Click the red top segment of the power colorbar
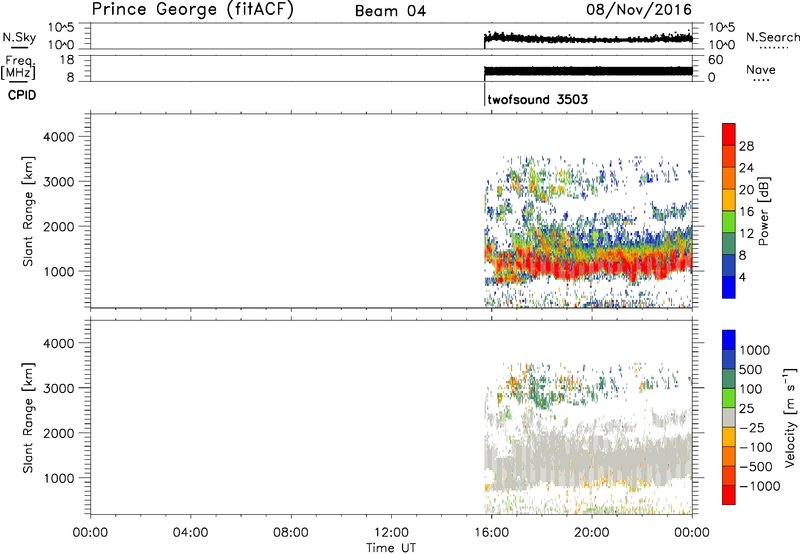Viewport: 800px width, 554px height. tap(729, 134)
